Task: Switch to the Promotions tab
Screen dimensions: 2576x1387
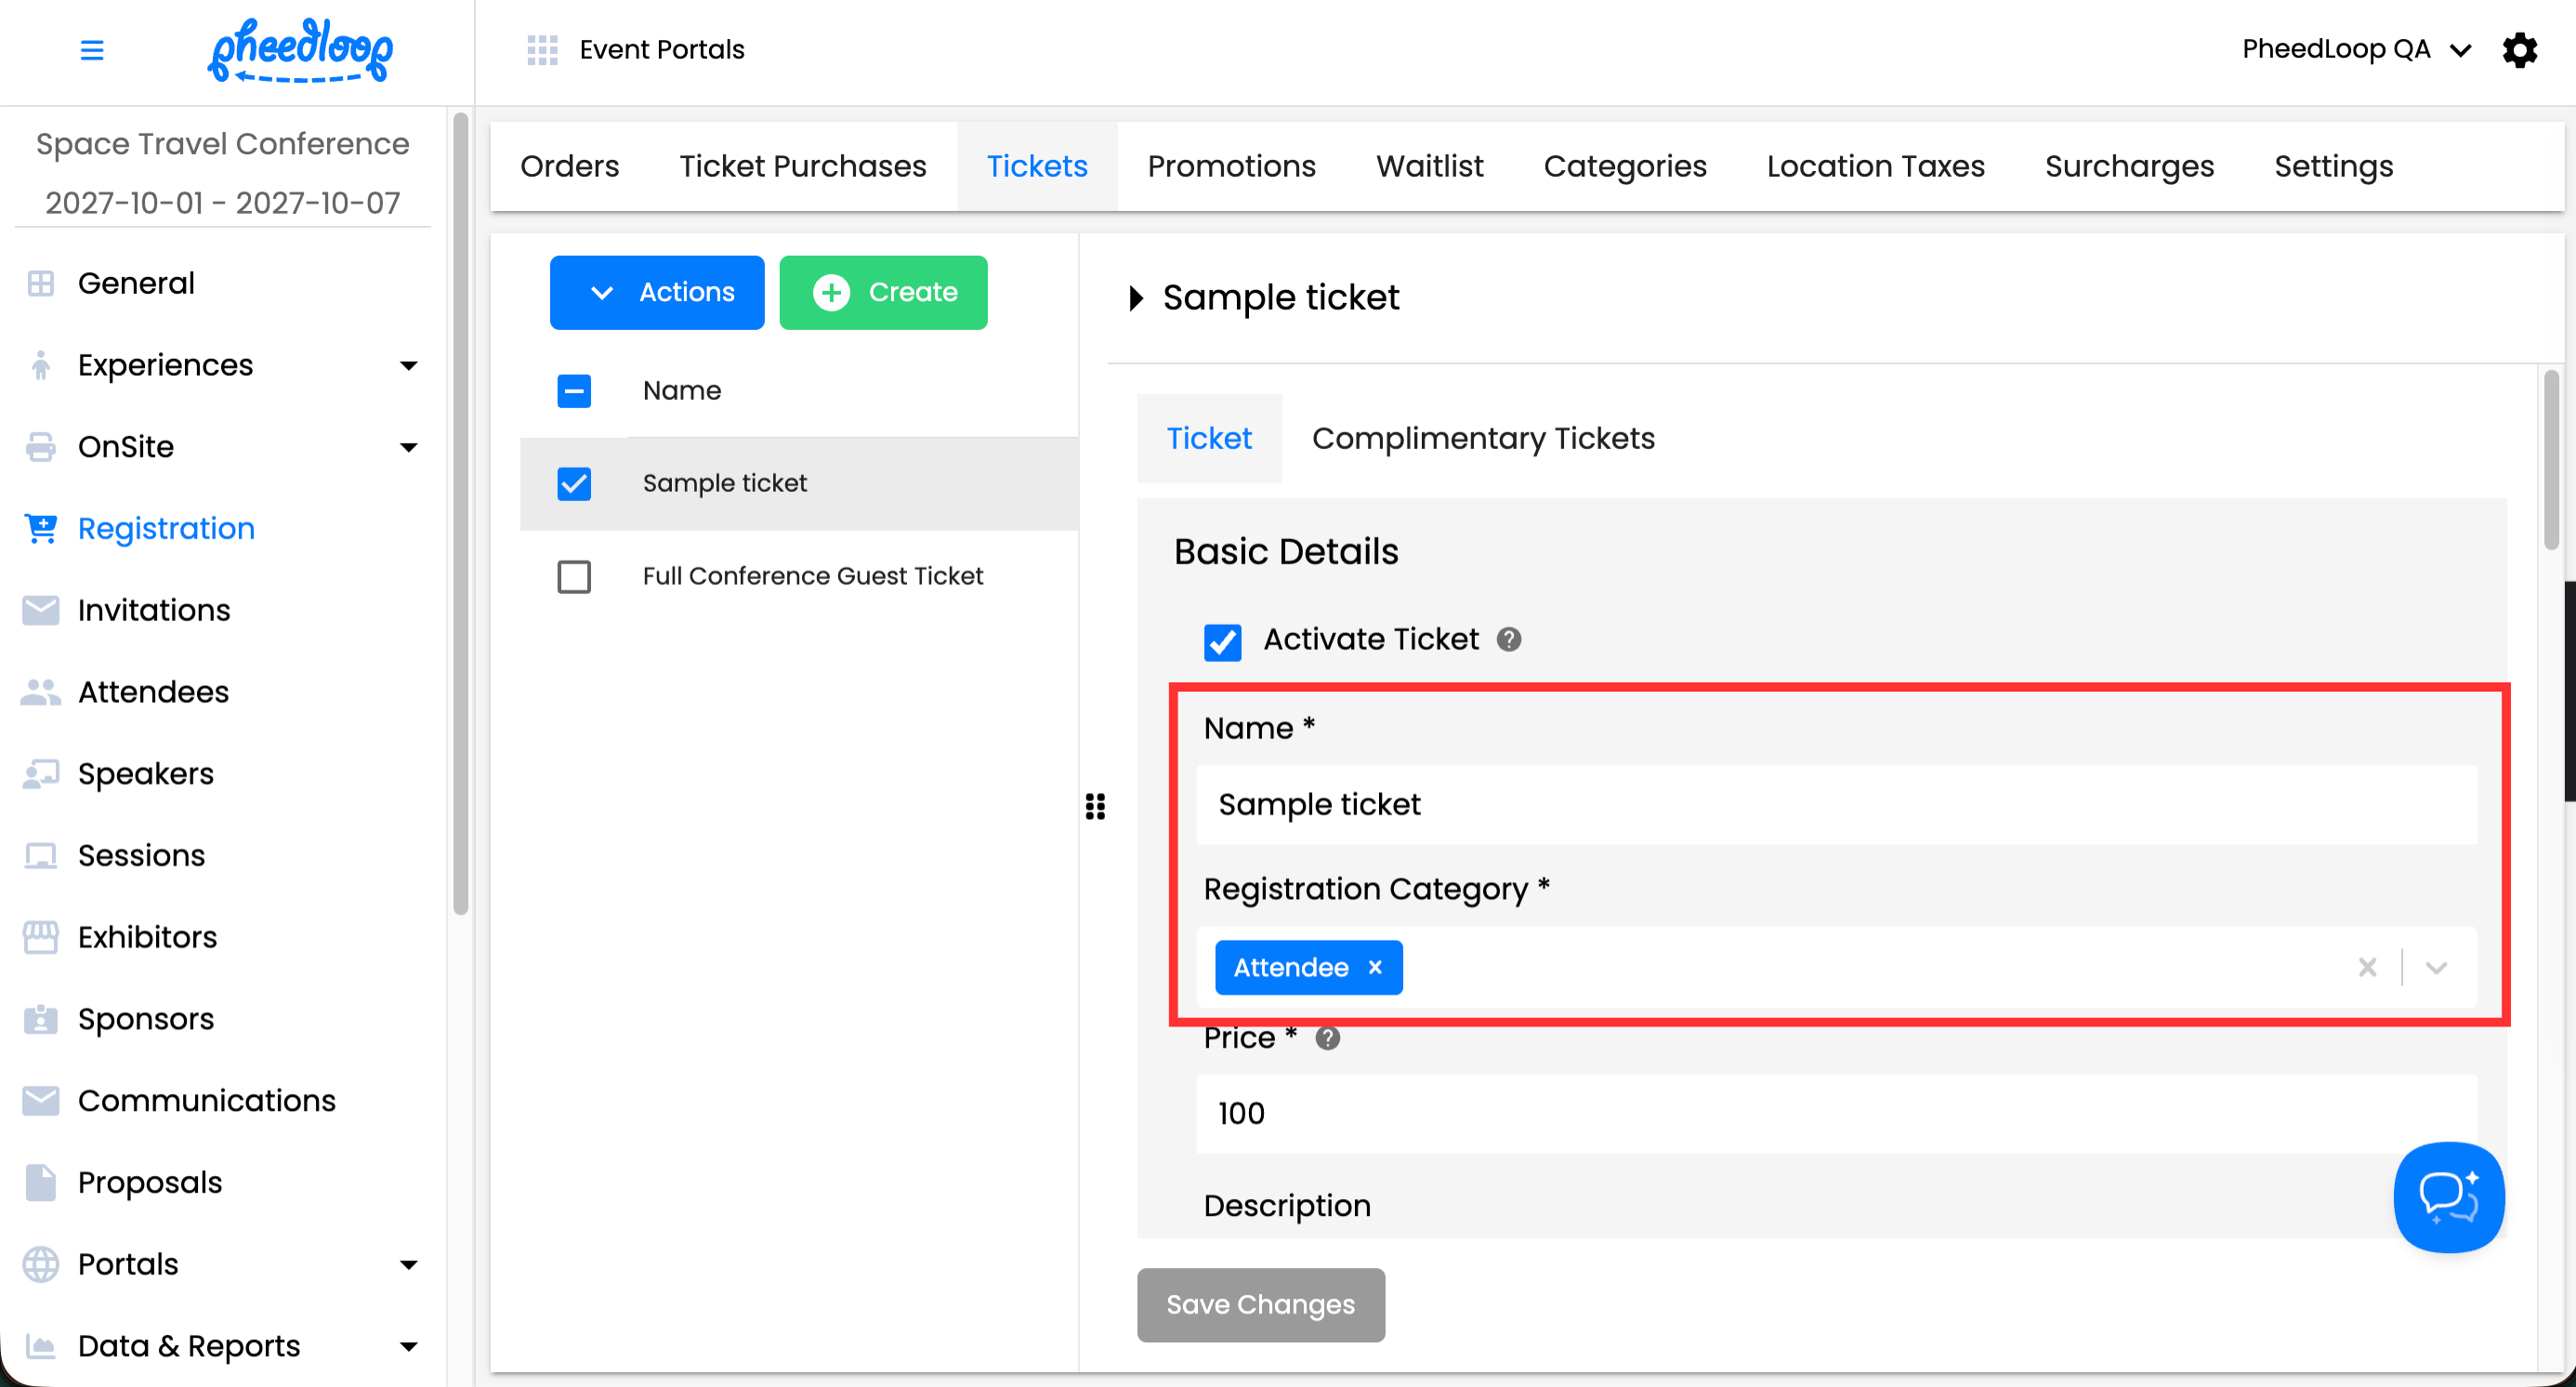Action: coord(1231,166)
